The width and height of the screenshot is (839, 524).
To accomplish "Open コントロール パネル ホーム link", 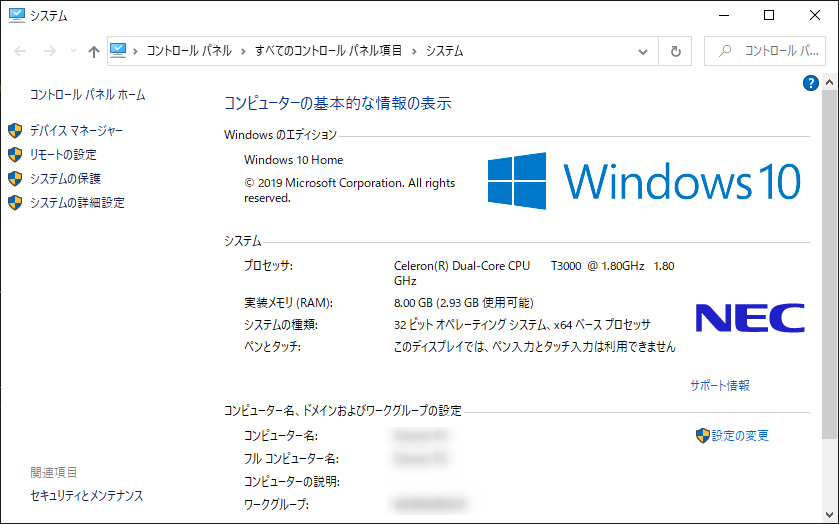I will tap(87, 95).
